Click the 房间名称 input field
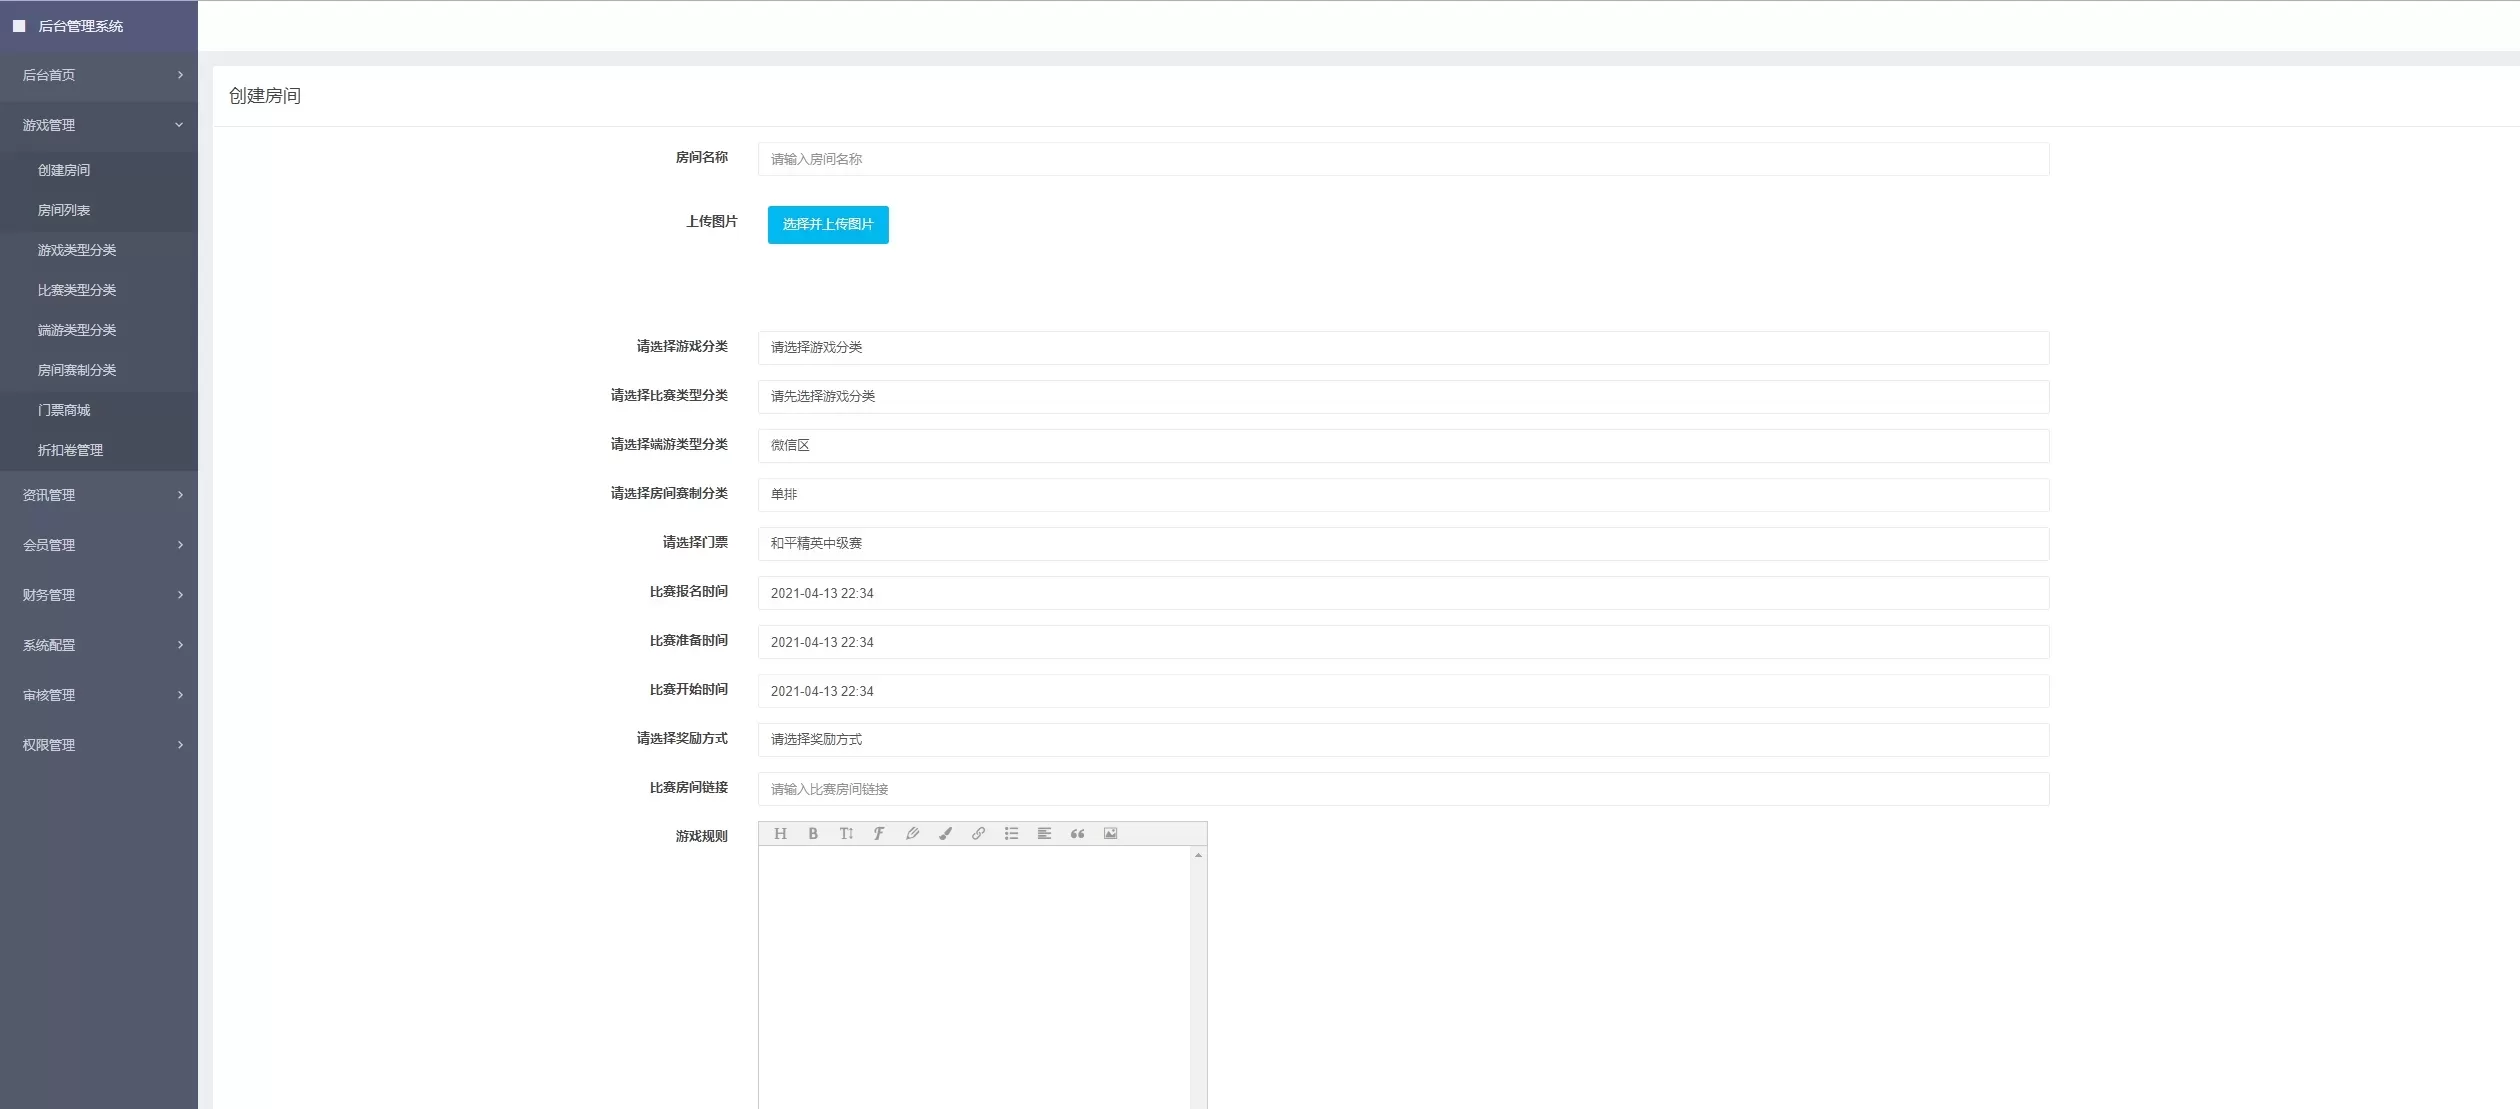 tap(1403, 159)
